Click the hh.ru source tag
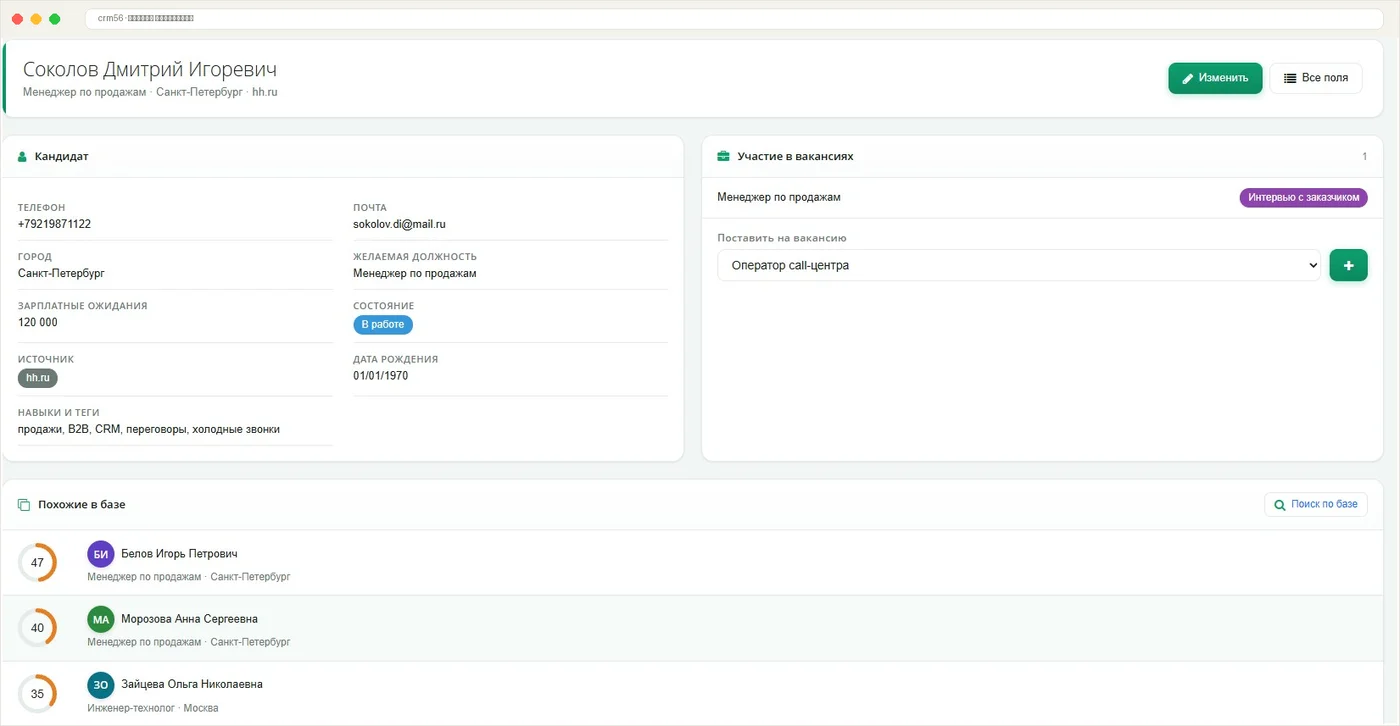Screen dimensions: 1400x726 click(38, 378)
